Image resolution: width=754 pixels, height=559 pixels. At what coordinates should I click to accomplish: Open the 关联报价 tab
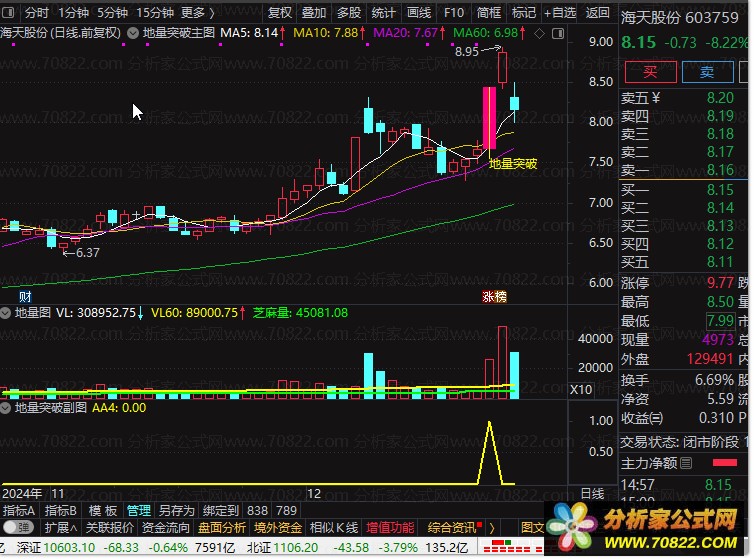tap(110, 528)
